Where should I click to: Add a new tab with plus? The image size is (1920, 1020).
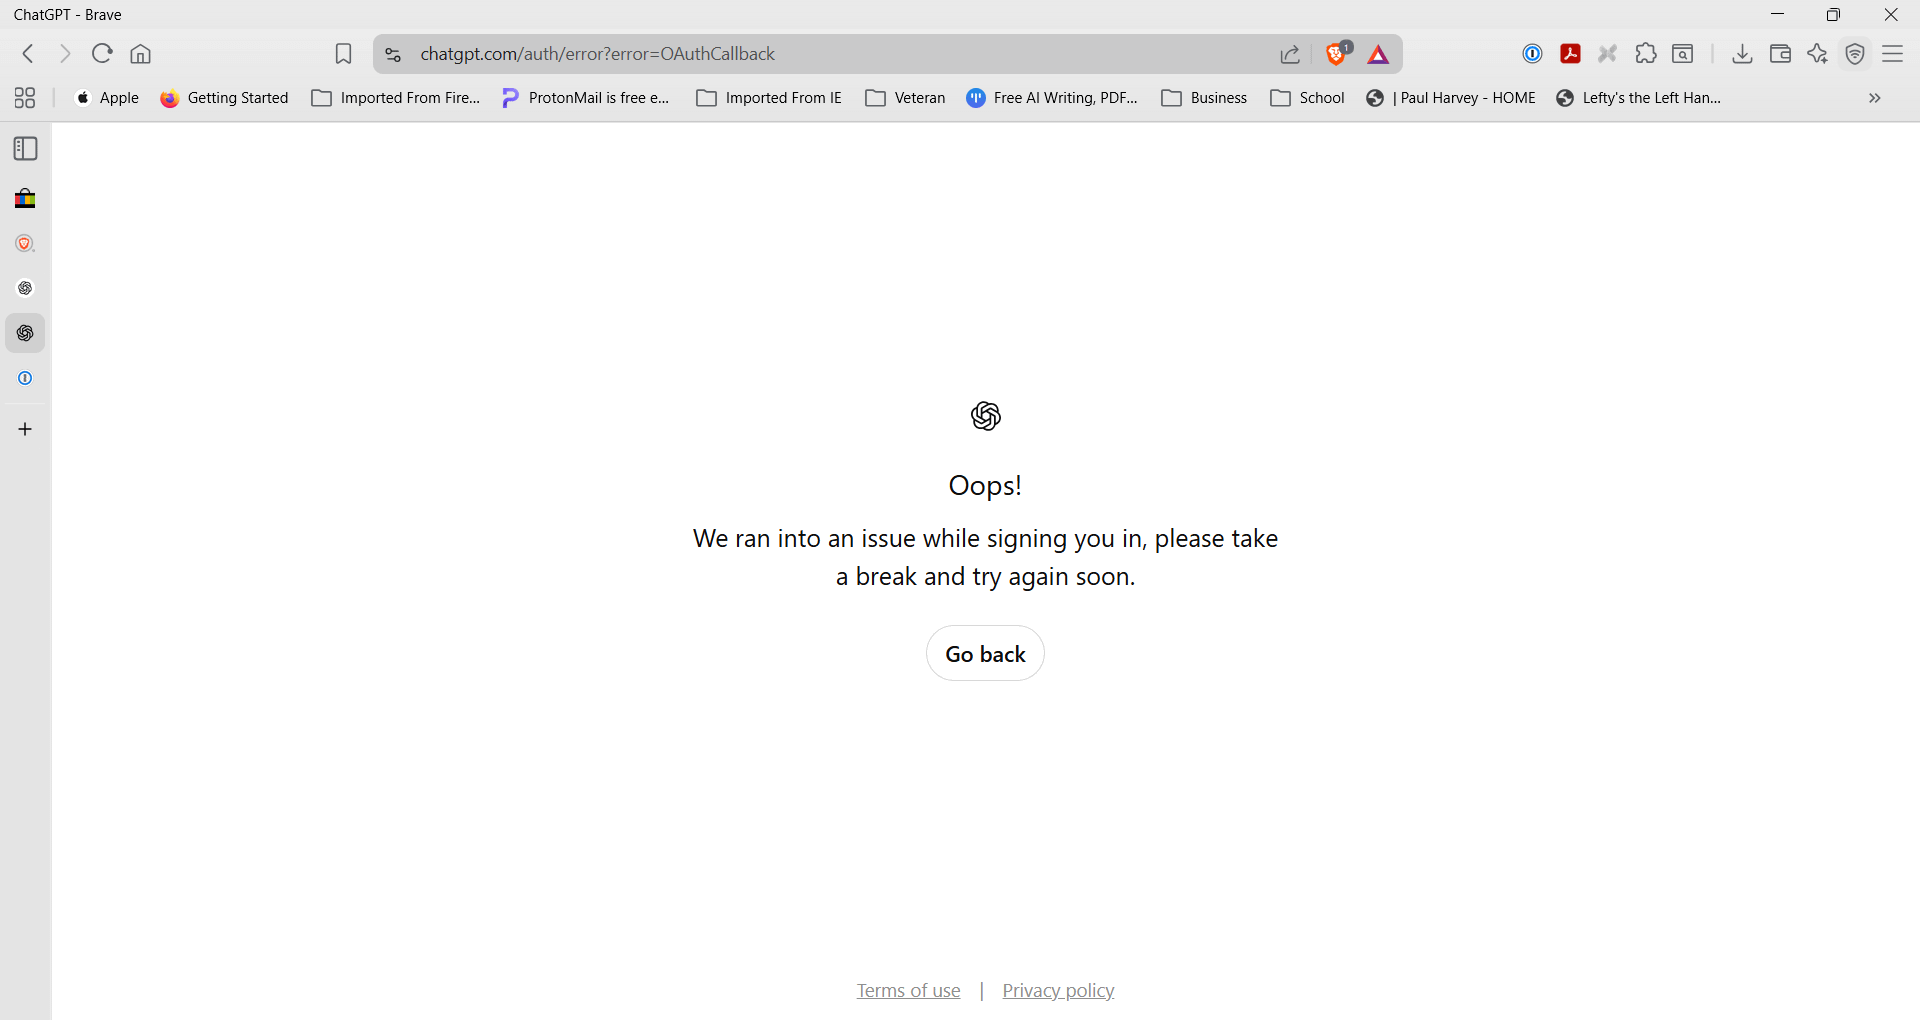pos(25,429)
